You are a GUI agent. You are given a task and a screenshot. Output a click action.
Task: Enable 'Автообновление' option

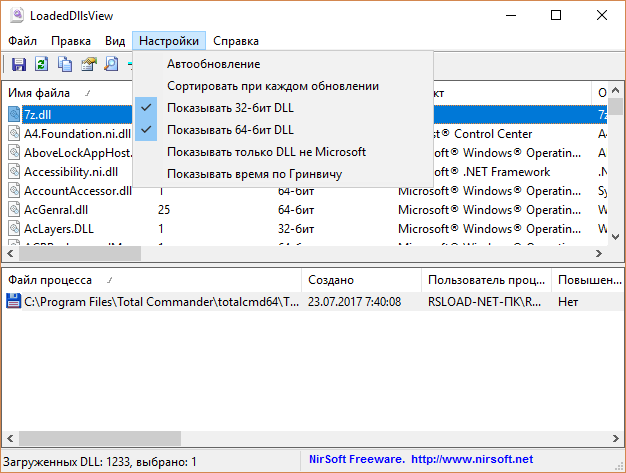(214, 64)
